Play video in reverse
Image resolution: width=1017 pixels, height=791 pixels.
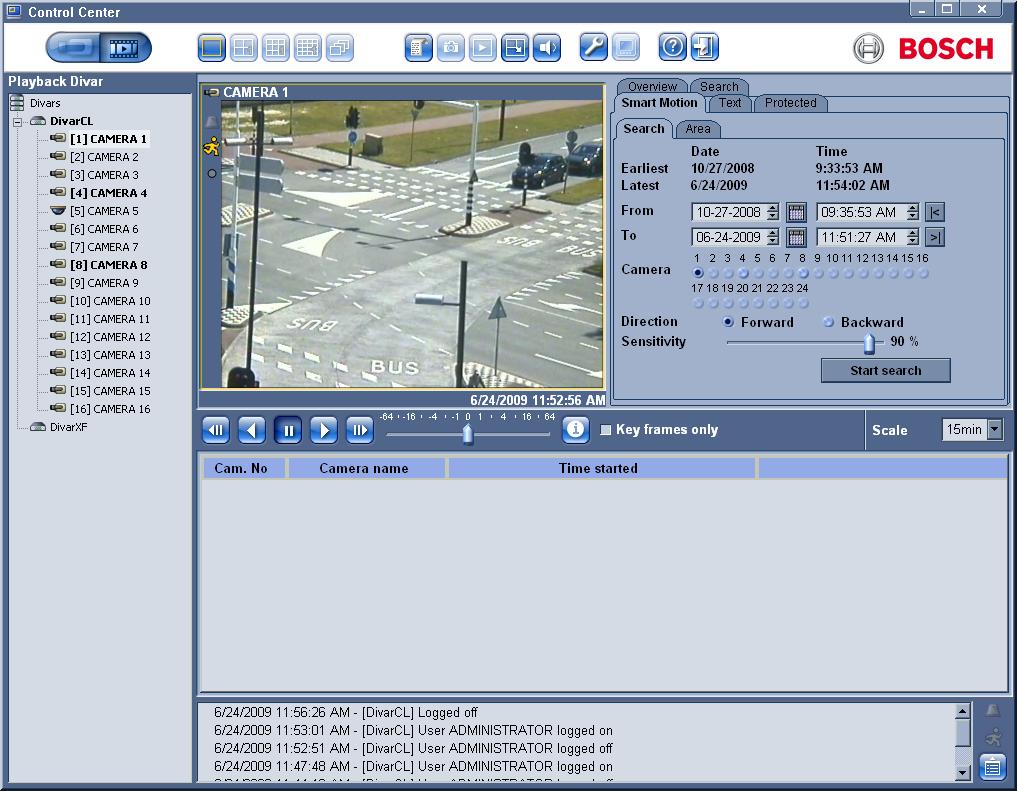[x=252, y=430]
